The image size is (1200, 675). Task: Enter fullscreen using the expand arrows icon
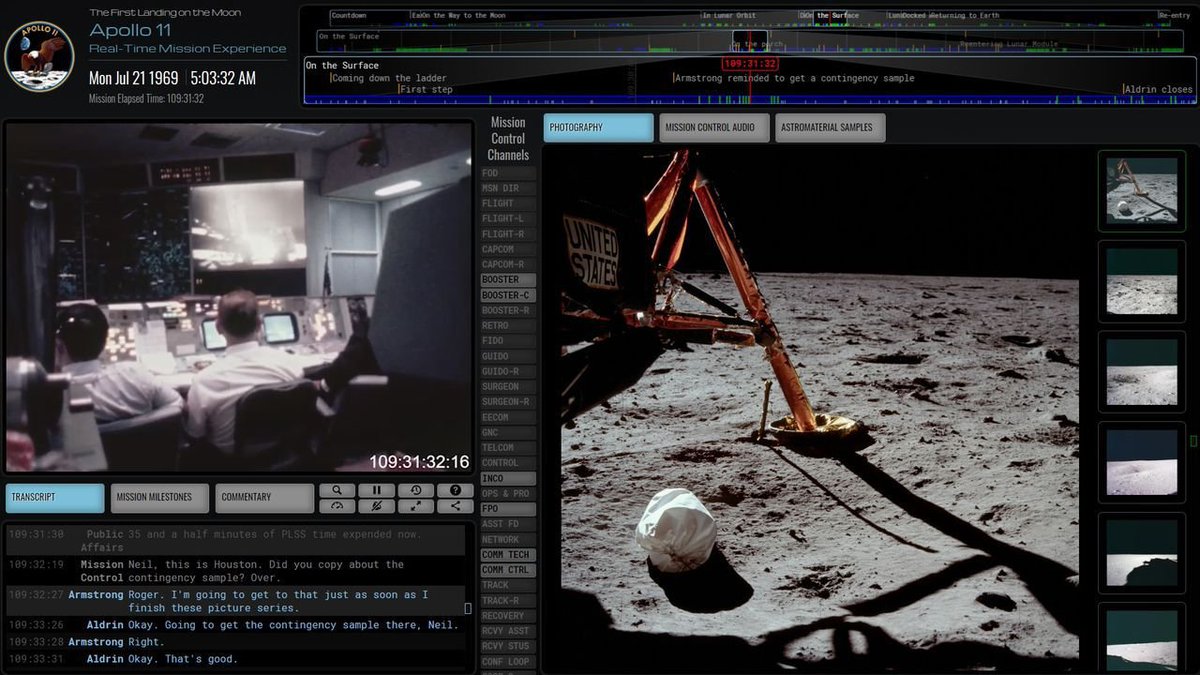pyautogui.click(x=416, y=508)
